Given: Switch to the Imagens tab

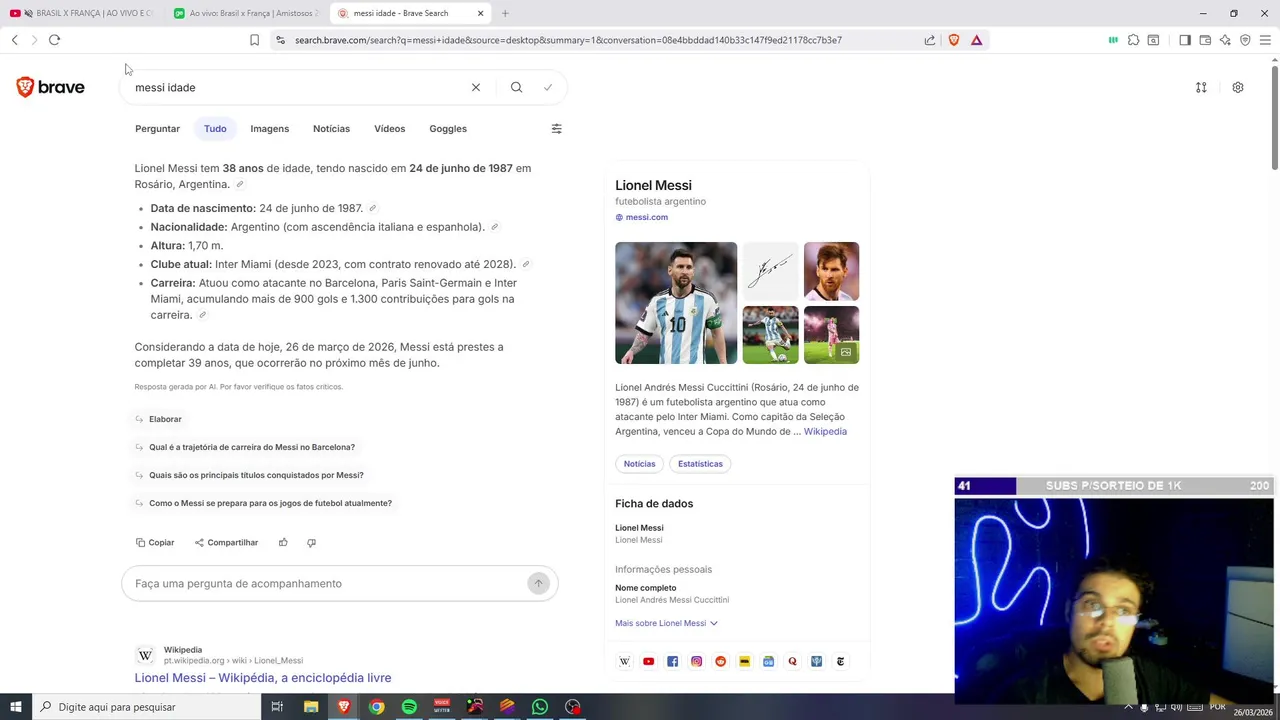Looking at the screenshot, I should click(x=269, y=128).
